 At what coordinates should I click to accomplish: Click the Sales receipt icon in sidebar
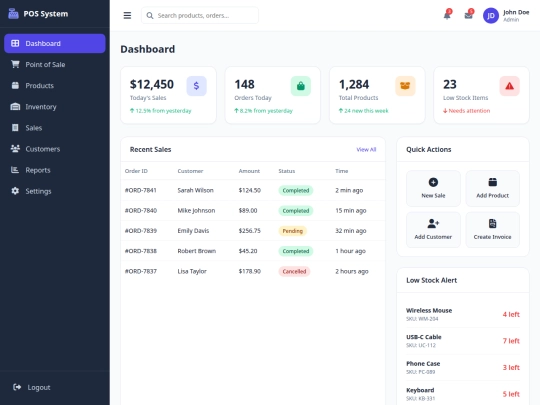click(x=15, y=128)
